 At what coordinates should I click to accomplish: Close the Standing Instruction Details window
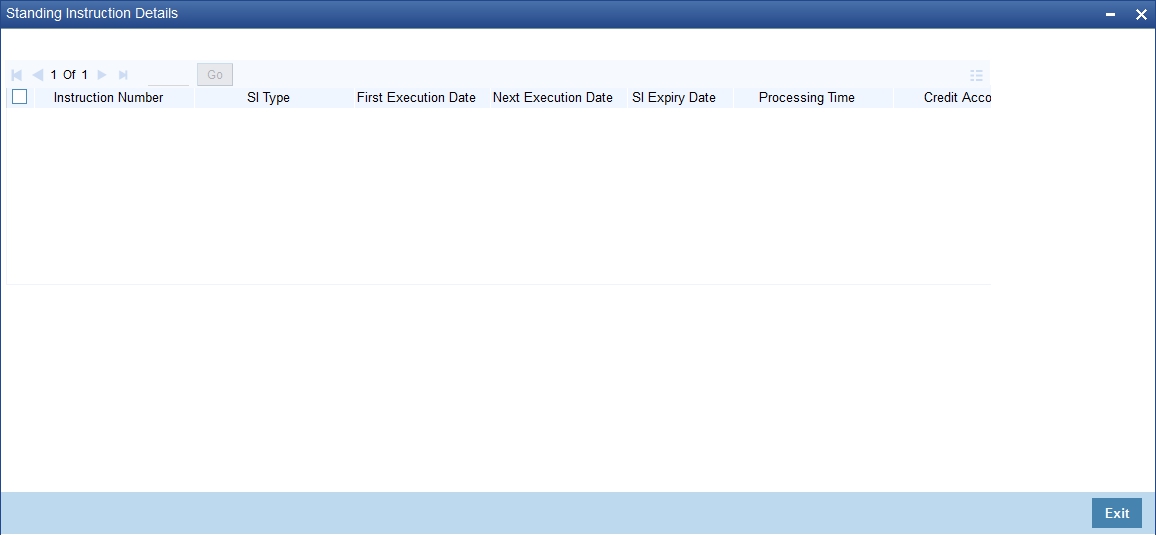(1141, 15)
